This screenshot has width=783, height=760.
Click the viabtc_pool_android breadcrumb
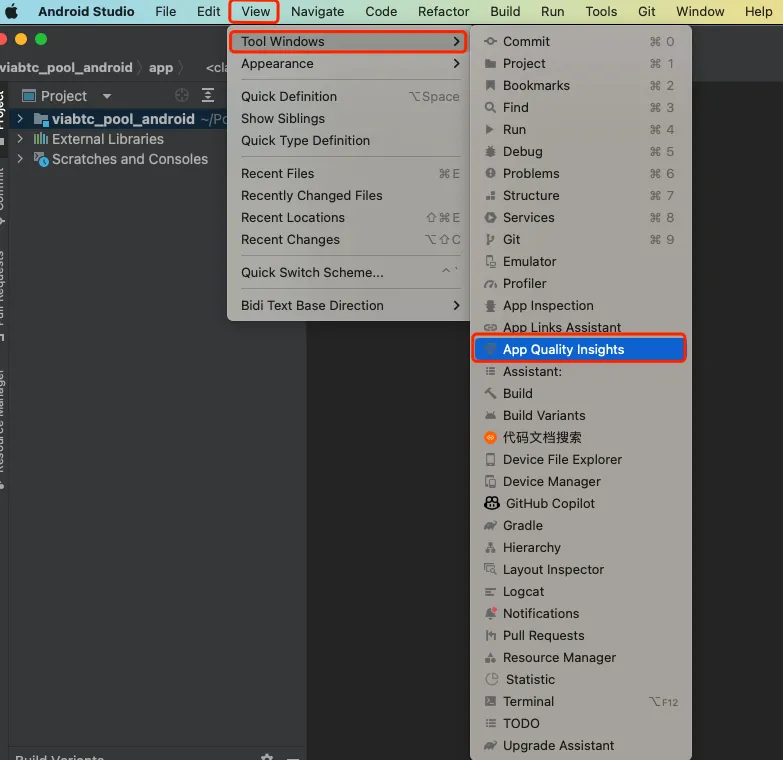click(x=66, y=67)
